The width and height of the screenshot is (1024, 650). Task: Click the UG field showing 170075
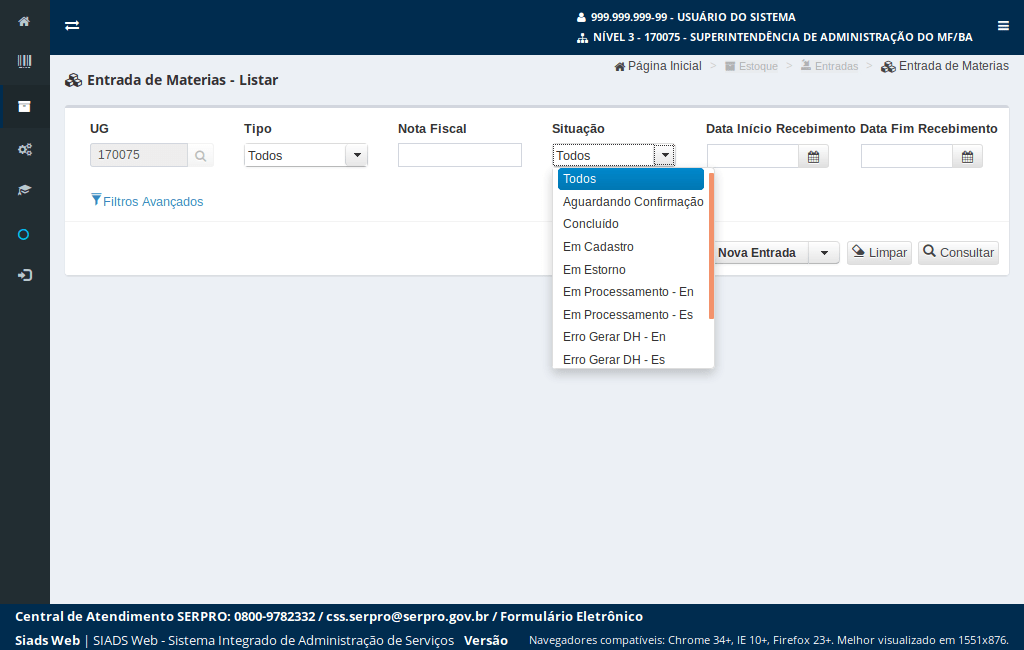139,155
